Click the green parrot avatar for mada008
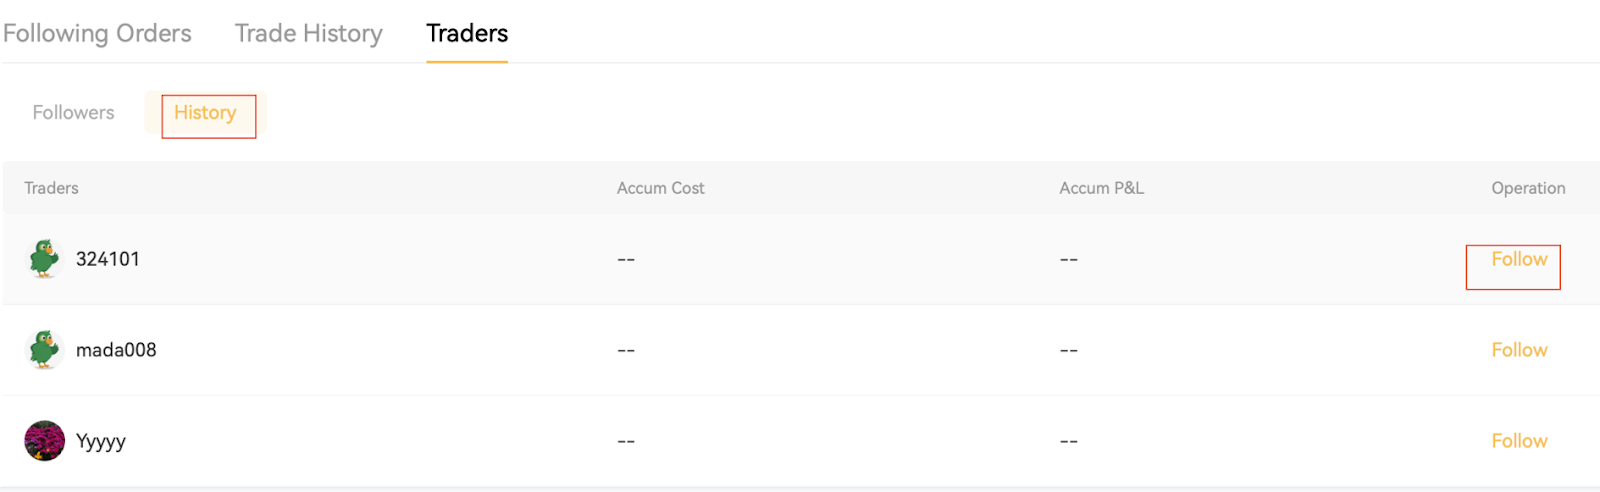Screen dimensions: 1600x492 pyautogui.click(x=44, y=350)
